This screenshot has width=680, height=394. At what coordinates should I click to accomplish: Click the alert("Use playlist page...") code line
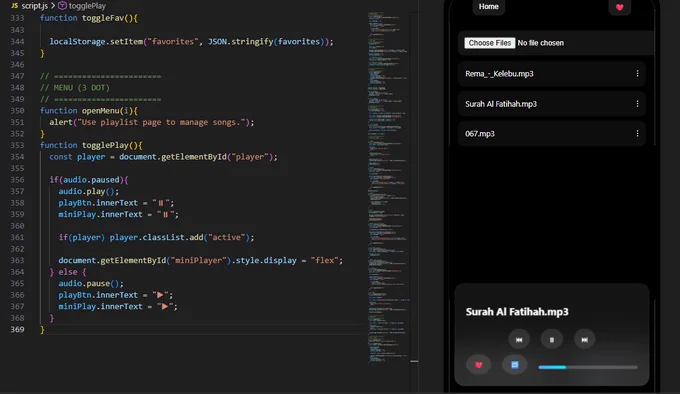(151, 122)
